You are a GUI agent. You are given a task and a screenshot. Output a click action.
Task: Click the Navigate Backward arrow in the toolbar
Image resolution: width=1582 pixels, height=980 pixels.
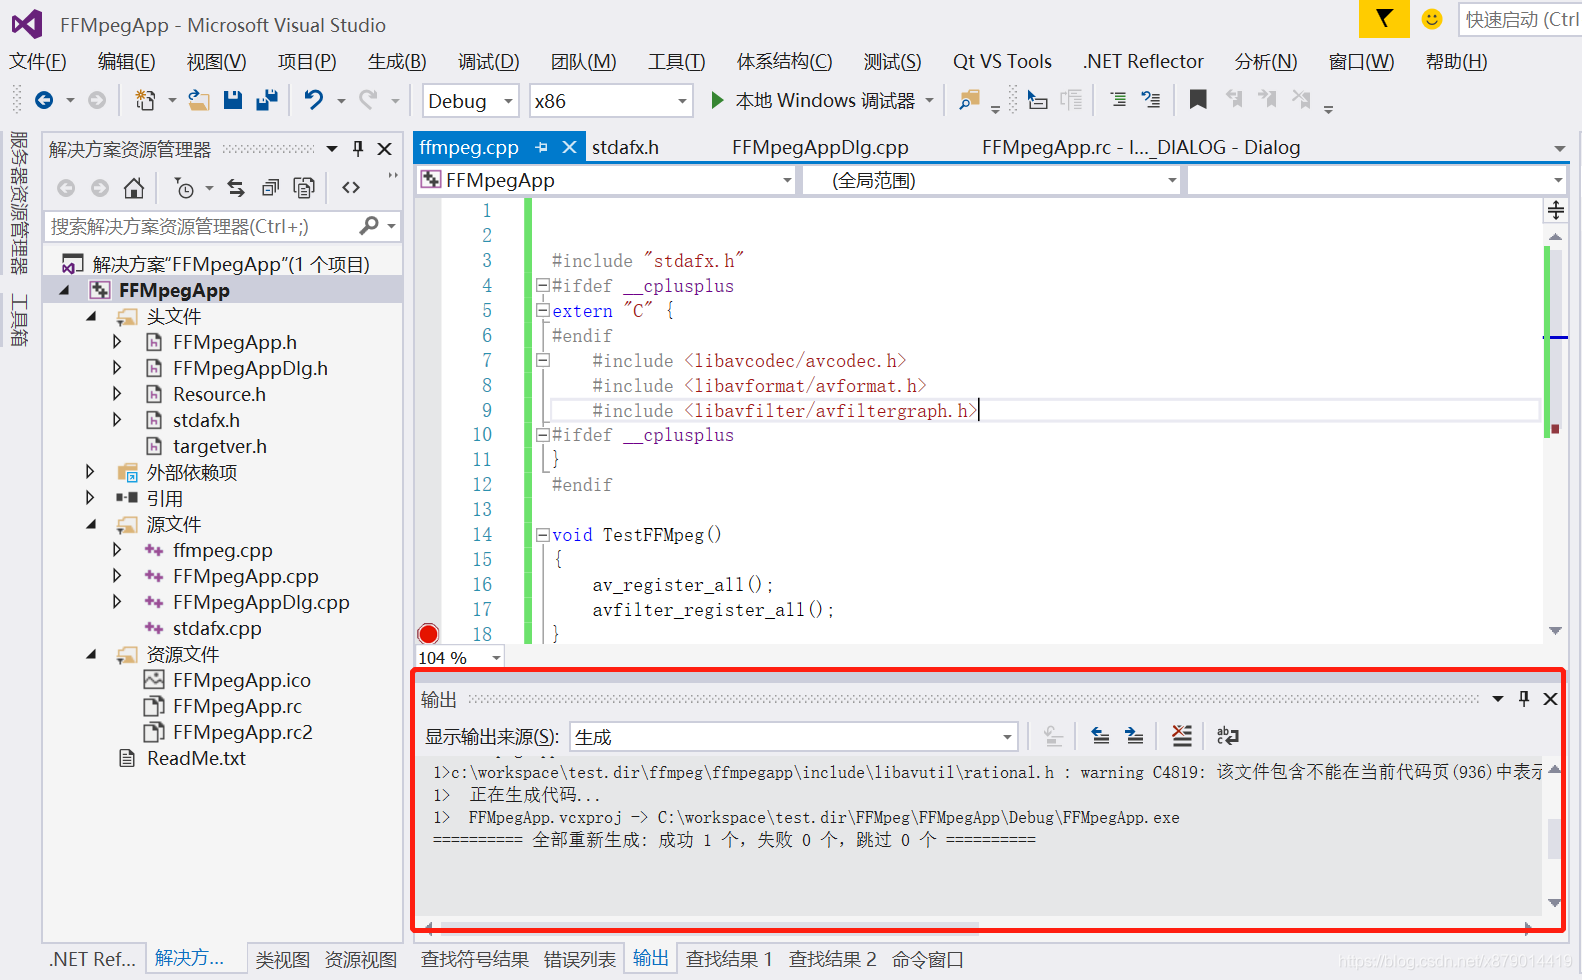point(44,100)
